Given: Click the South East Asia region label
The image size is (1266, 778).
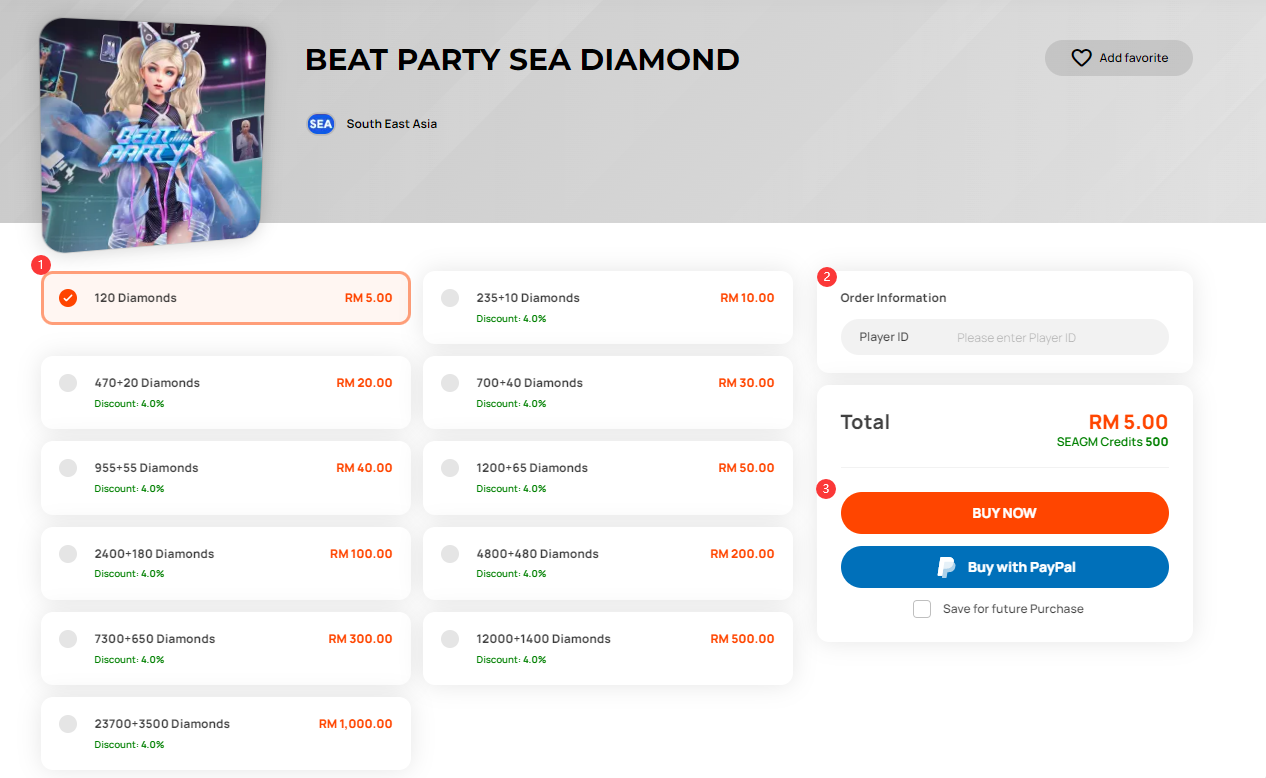Looking at the screenshot, I should (x=392, y=124).
